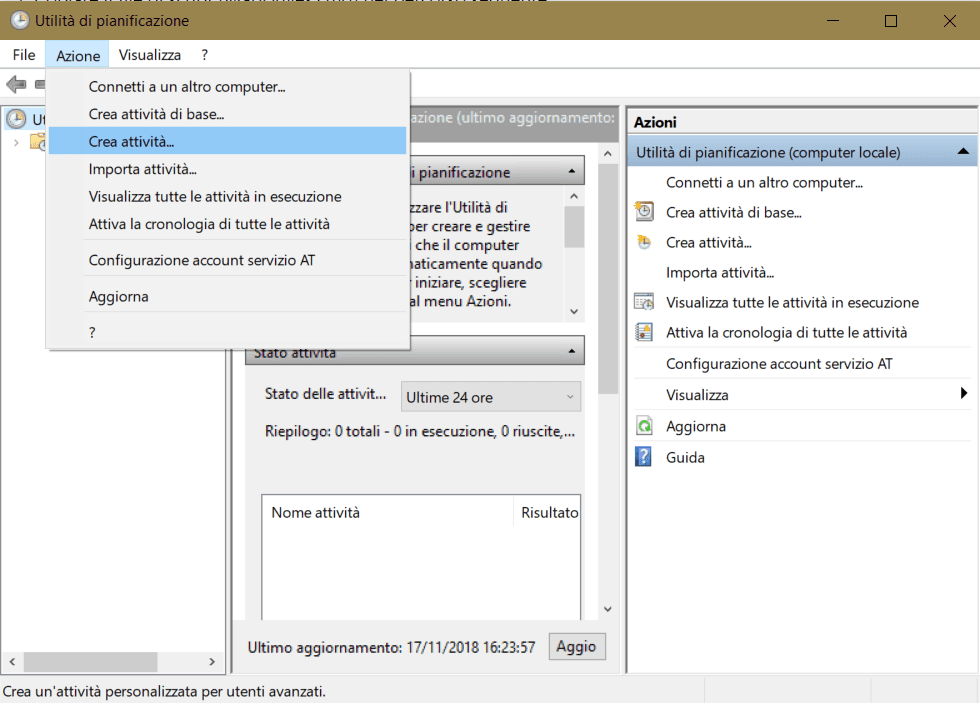Click the Task Scheduler clock icon in title bar
Viewport: 980px width, 703px height.
[x=18, y=20]
